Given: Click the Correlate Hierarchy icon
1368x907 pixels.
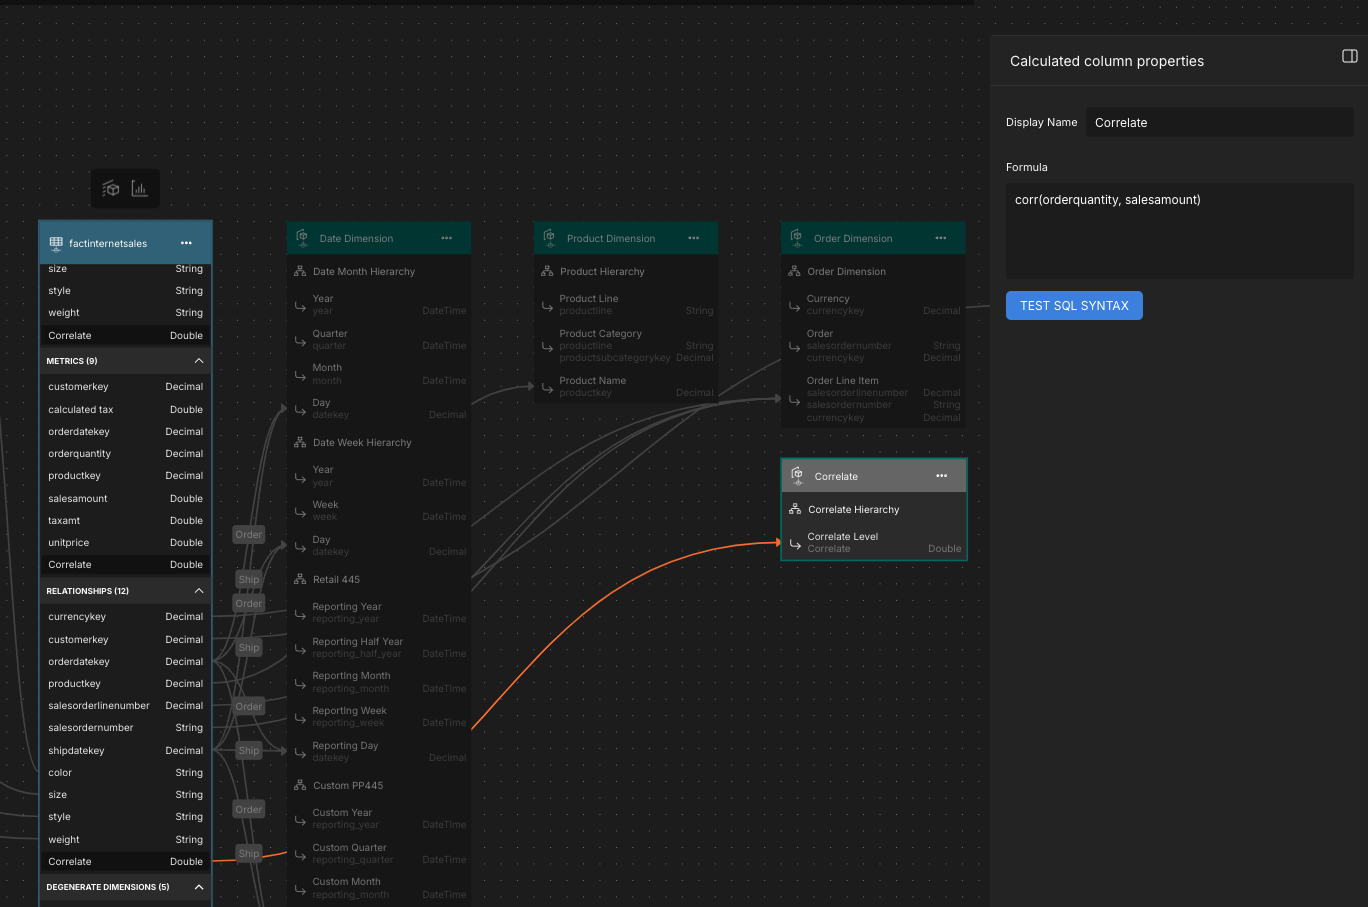Looking at the screenshot, I should pyautogui.click(x=795, y=509).
